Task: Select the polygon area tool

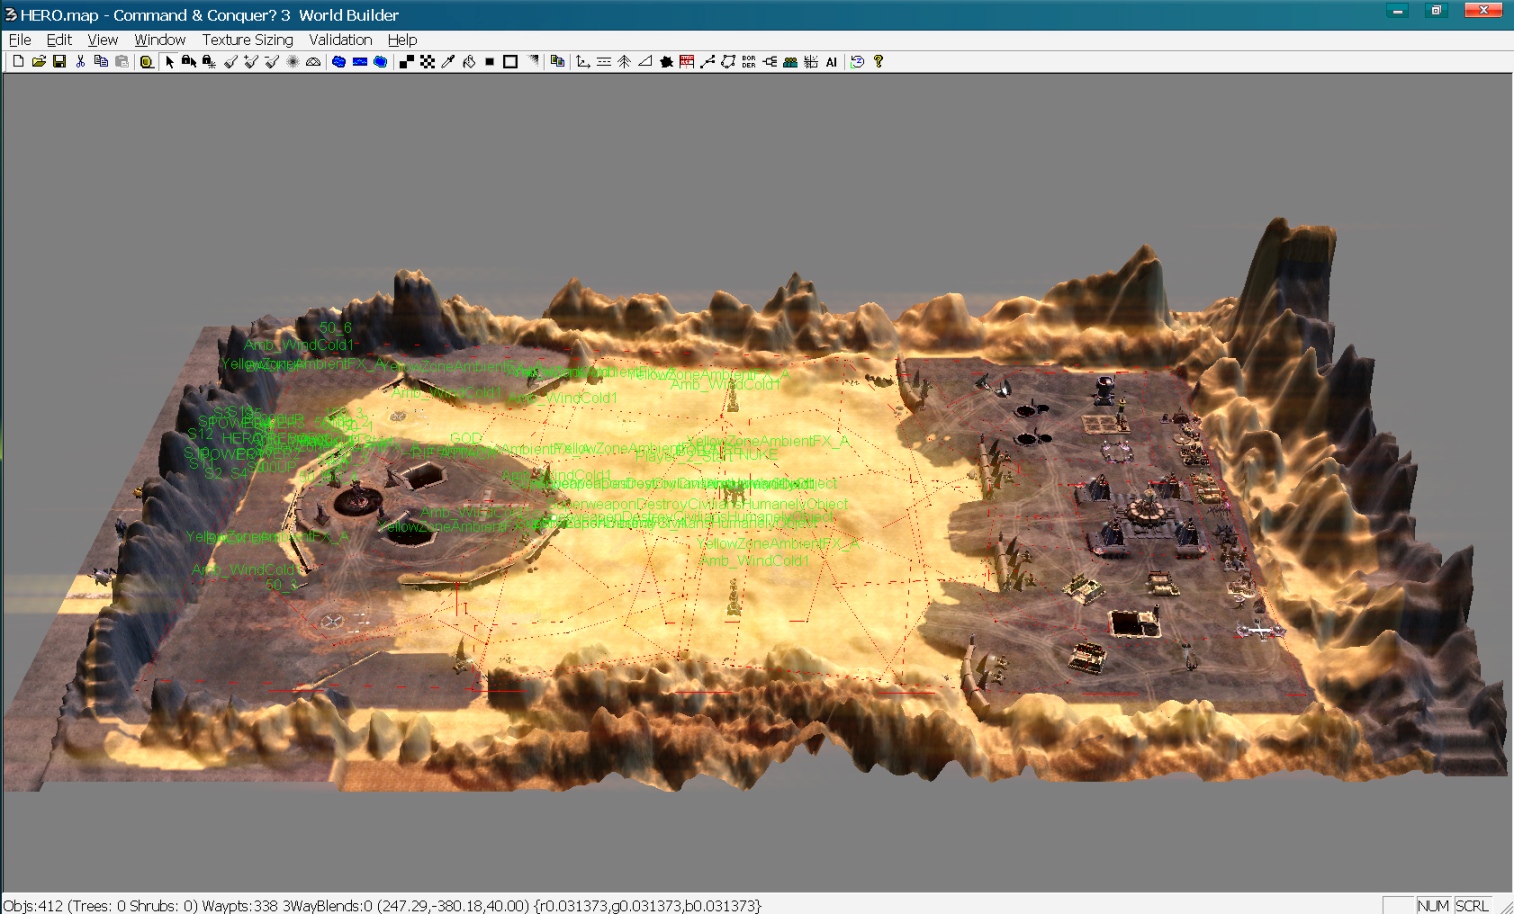Action: [728, 62]
